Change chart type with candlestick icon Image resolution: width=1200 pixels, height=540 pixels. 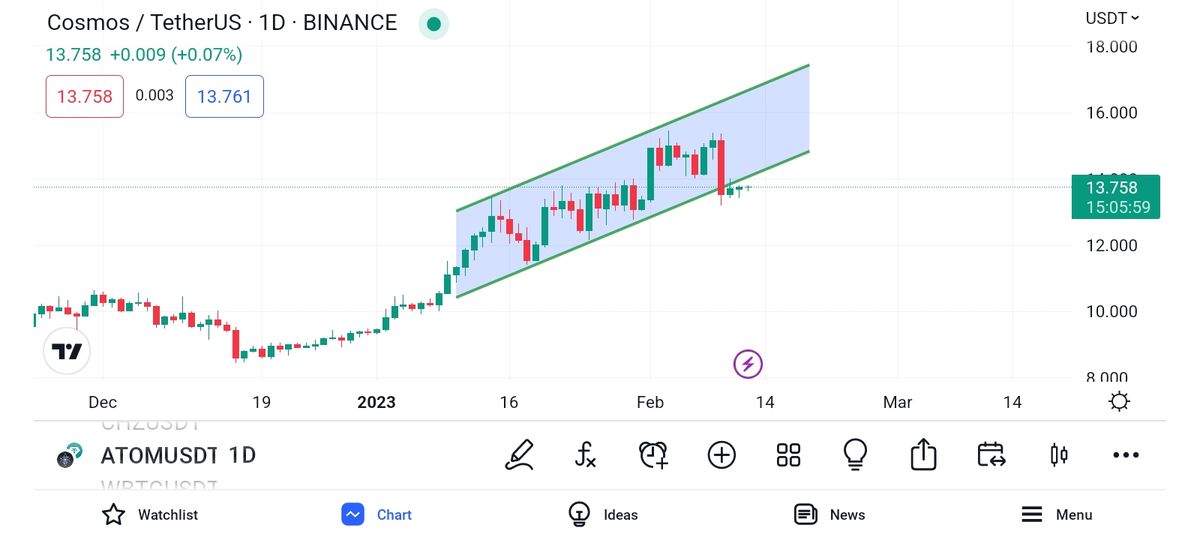[1058, 455]
